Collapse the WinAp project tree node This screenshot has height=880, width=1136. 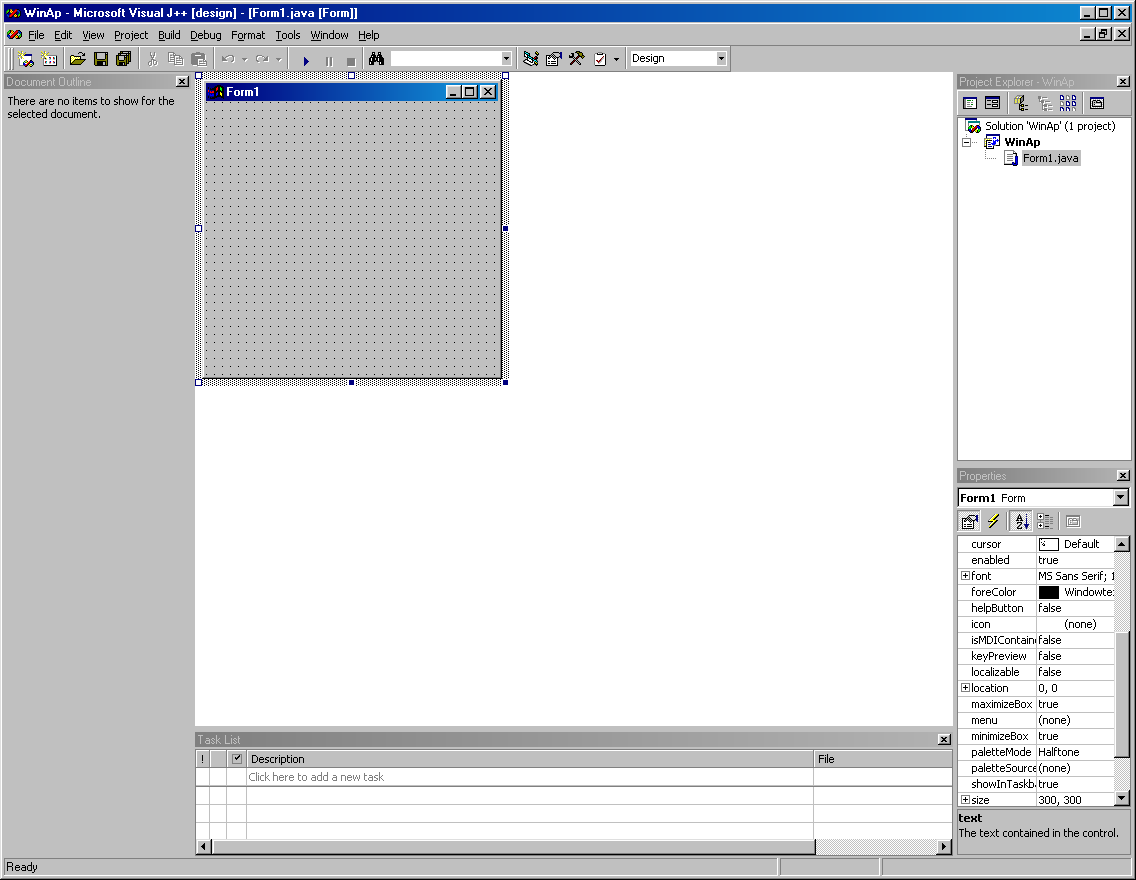[x=966, y=142]
